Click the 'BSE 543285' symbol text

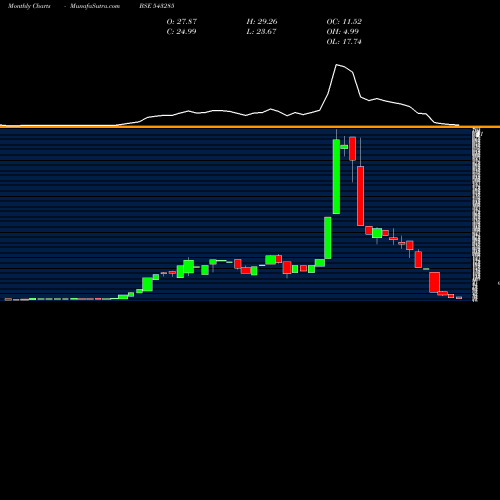[157, 6]
